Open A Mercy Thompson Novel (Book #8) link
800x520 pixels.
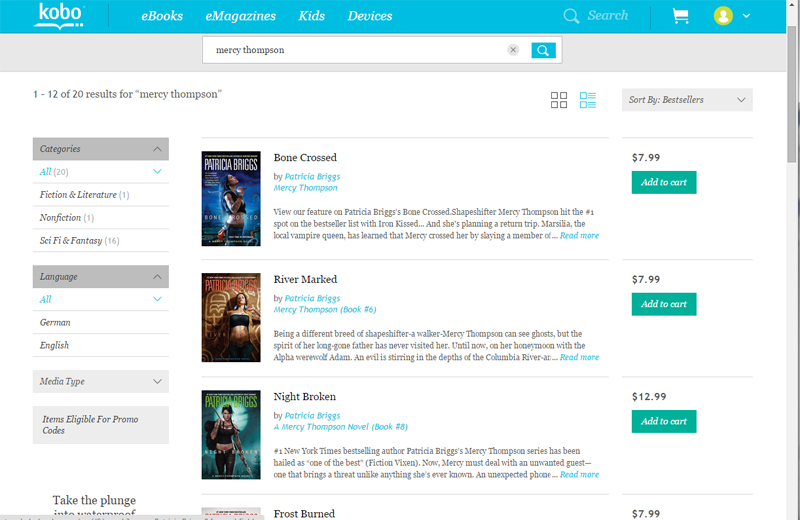pyautogui.click(x=340, y=427)
